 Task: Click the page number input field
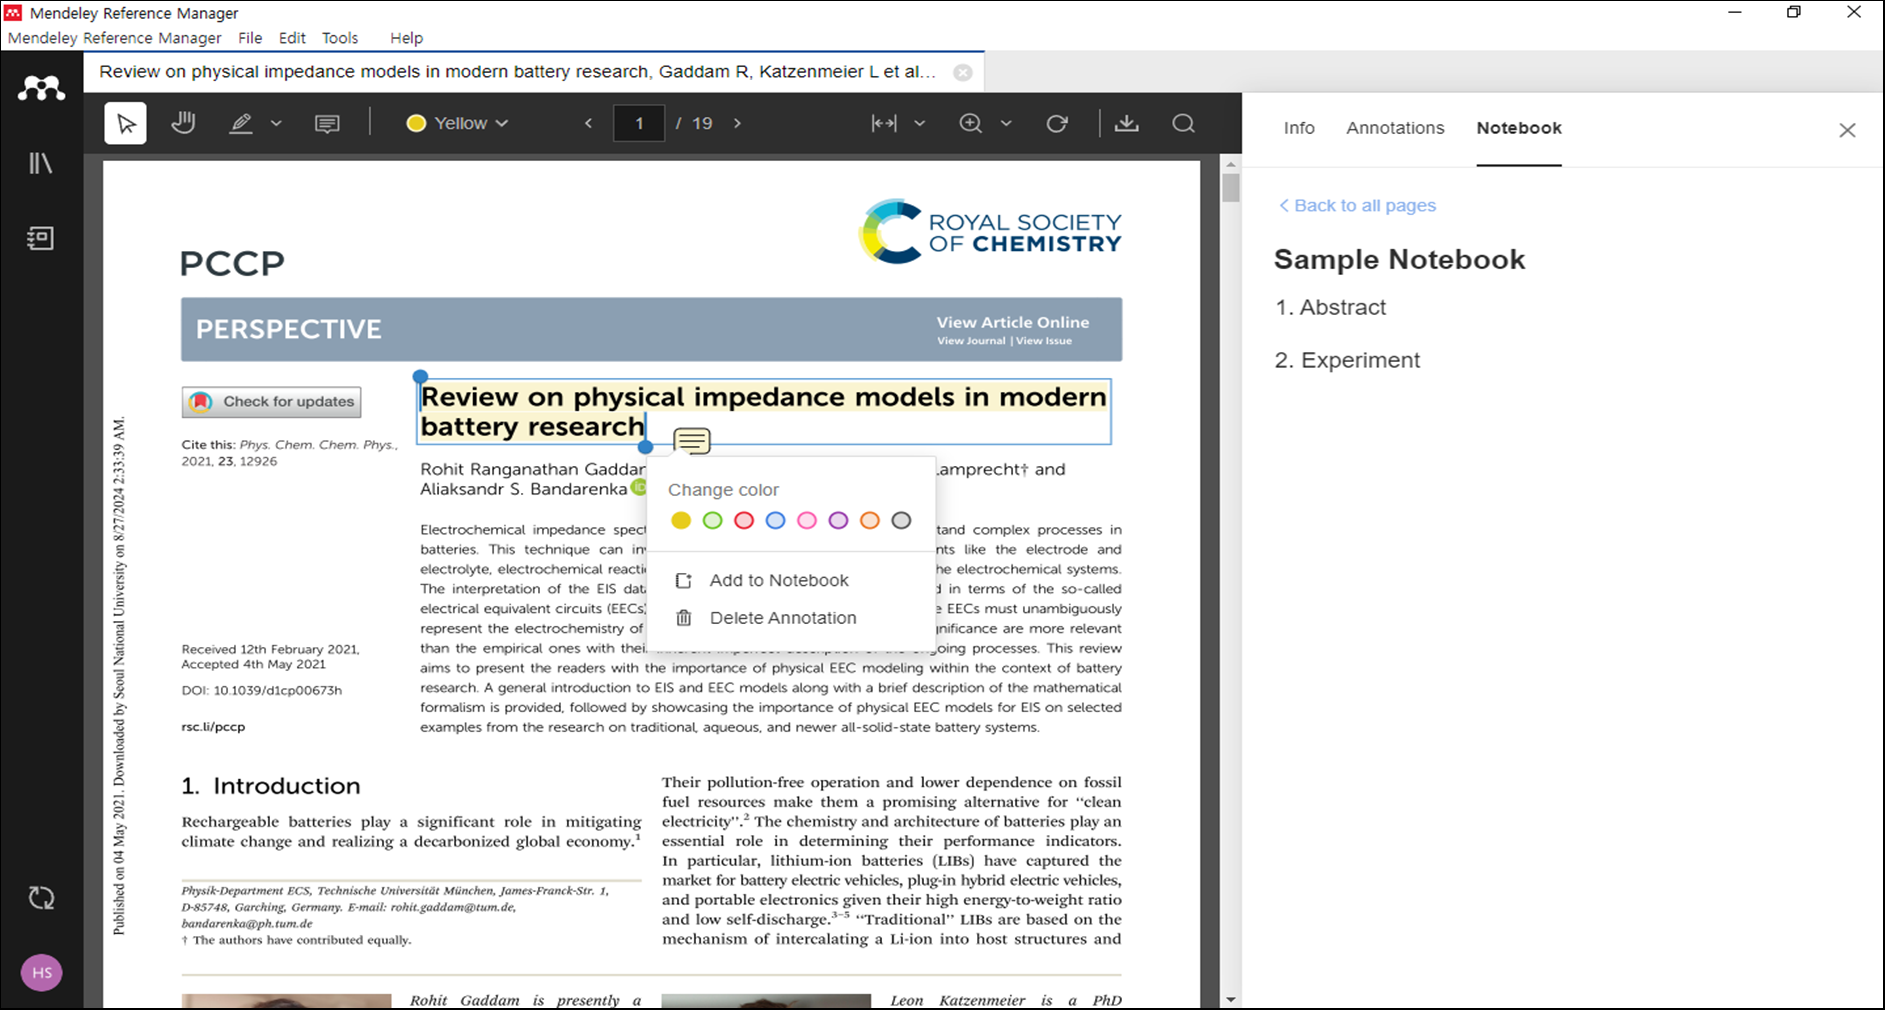click(x=639, y=123)
